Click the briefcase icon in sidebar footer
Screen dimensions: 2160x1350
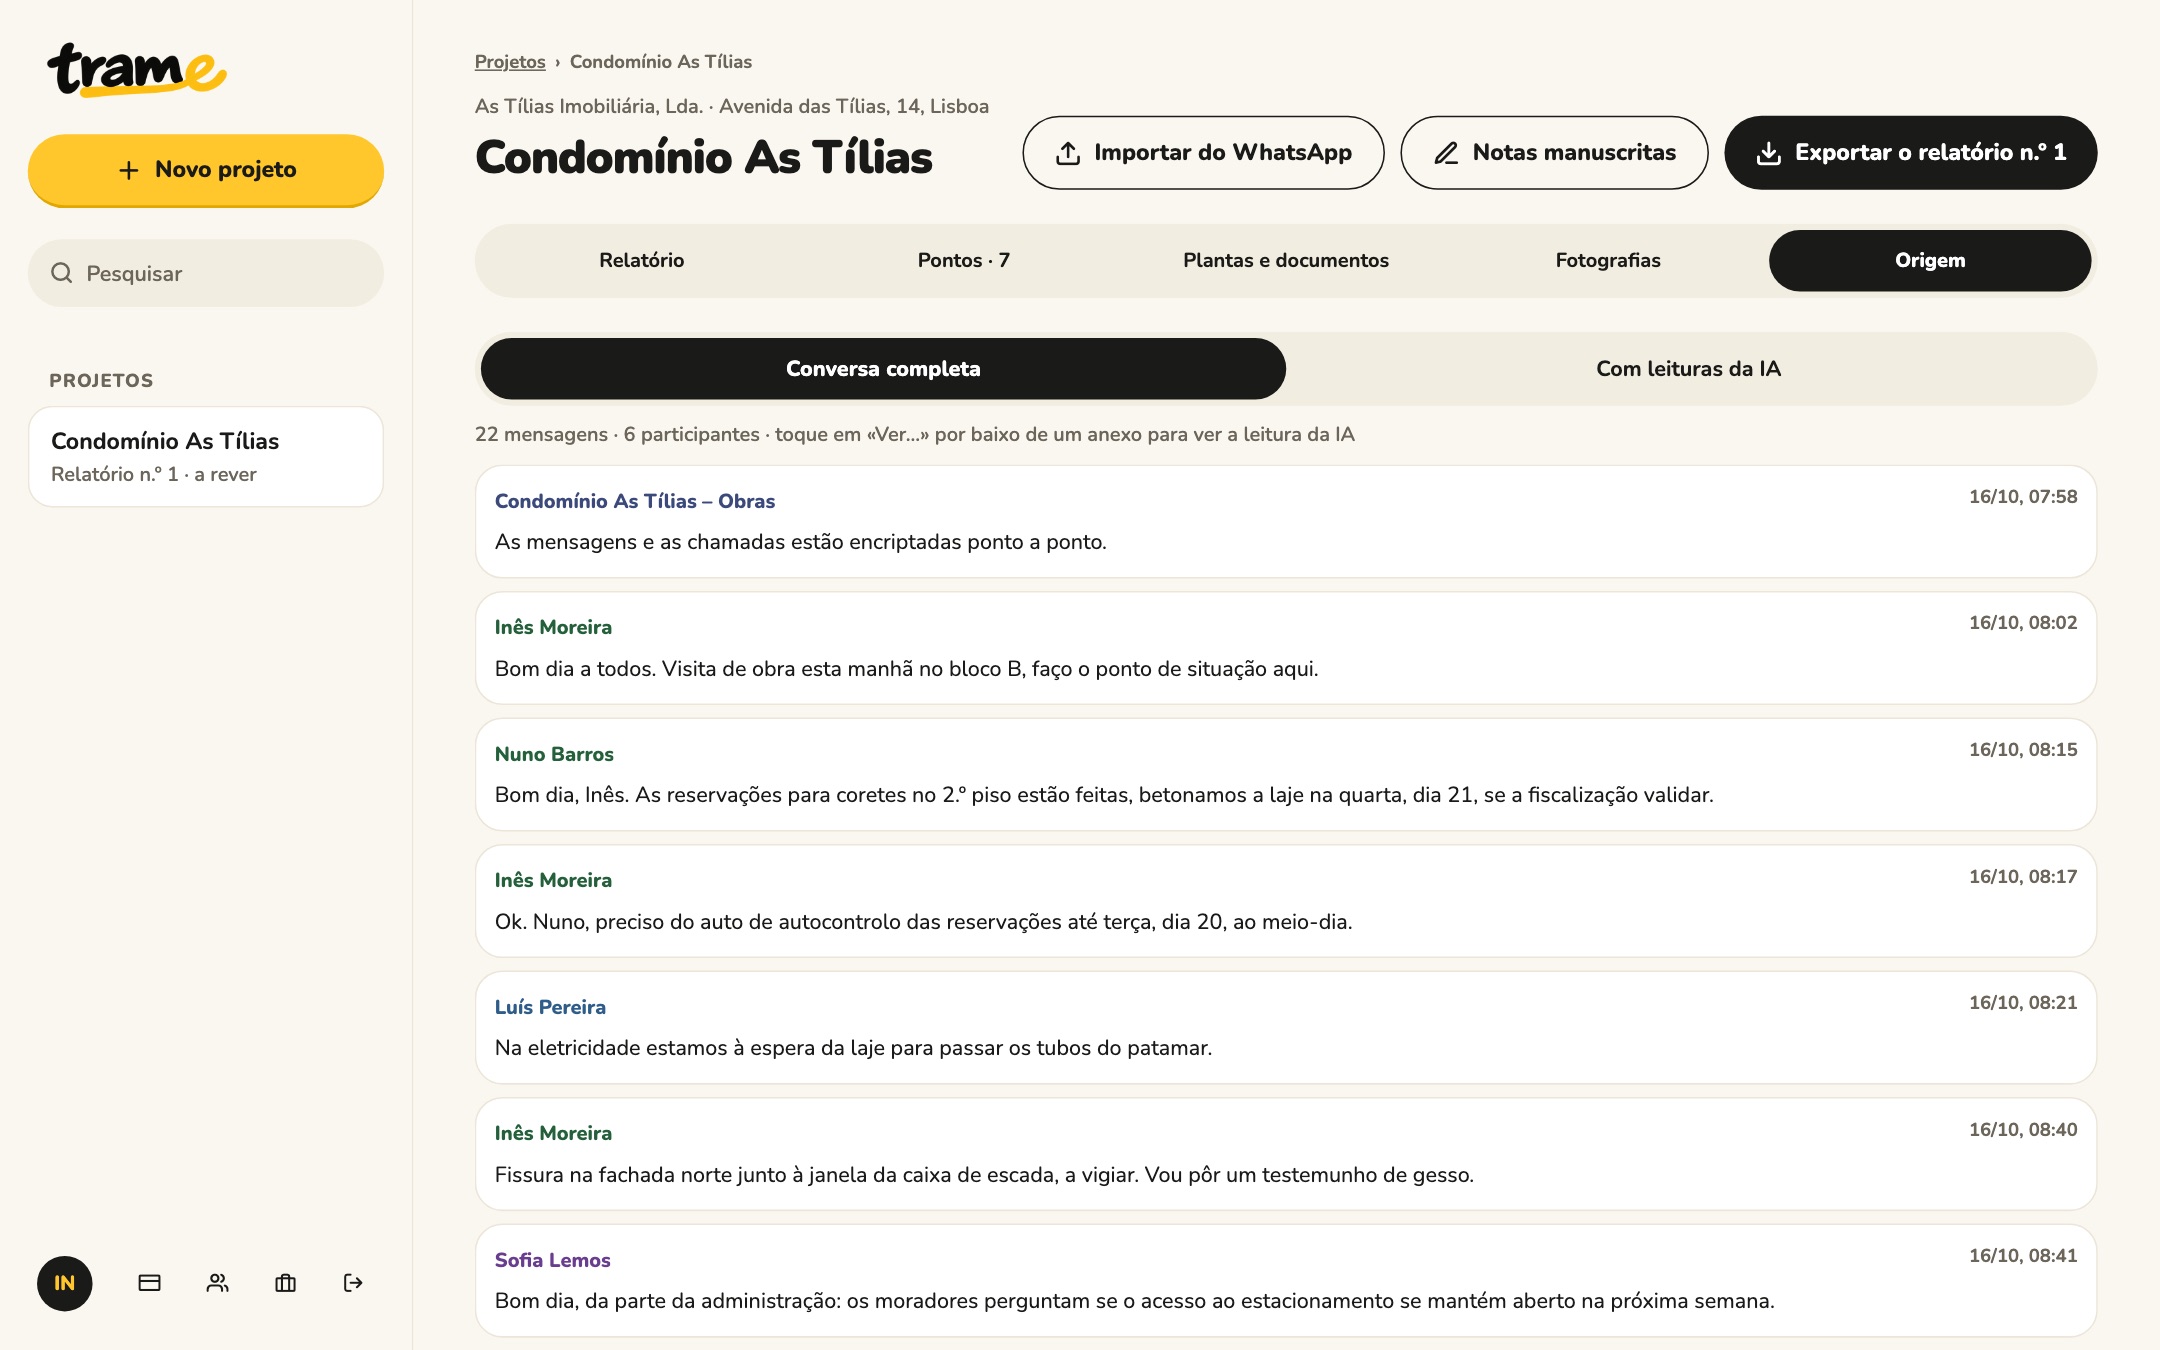pyautogui.click(x=286, y=1283)
